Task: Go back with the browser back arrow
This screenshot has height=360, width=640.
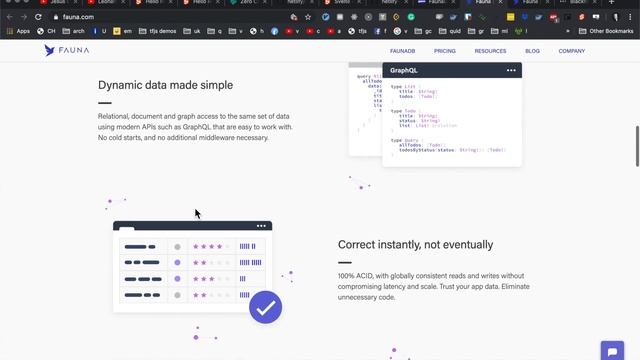Action: (x=9, y=17)
